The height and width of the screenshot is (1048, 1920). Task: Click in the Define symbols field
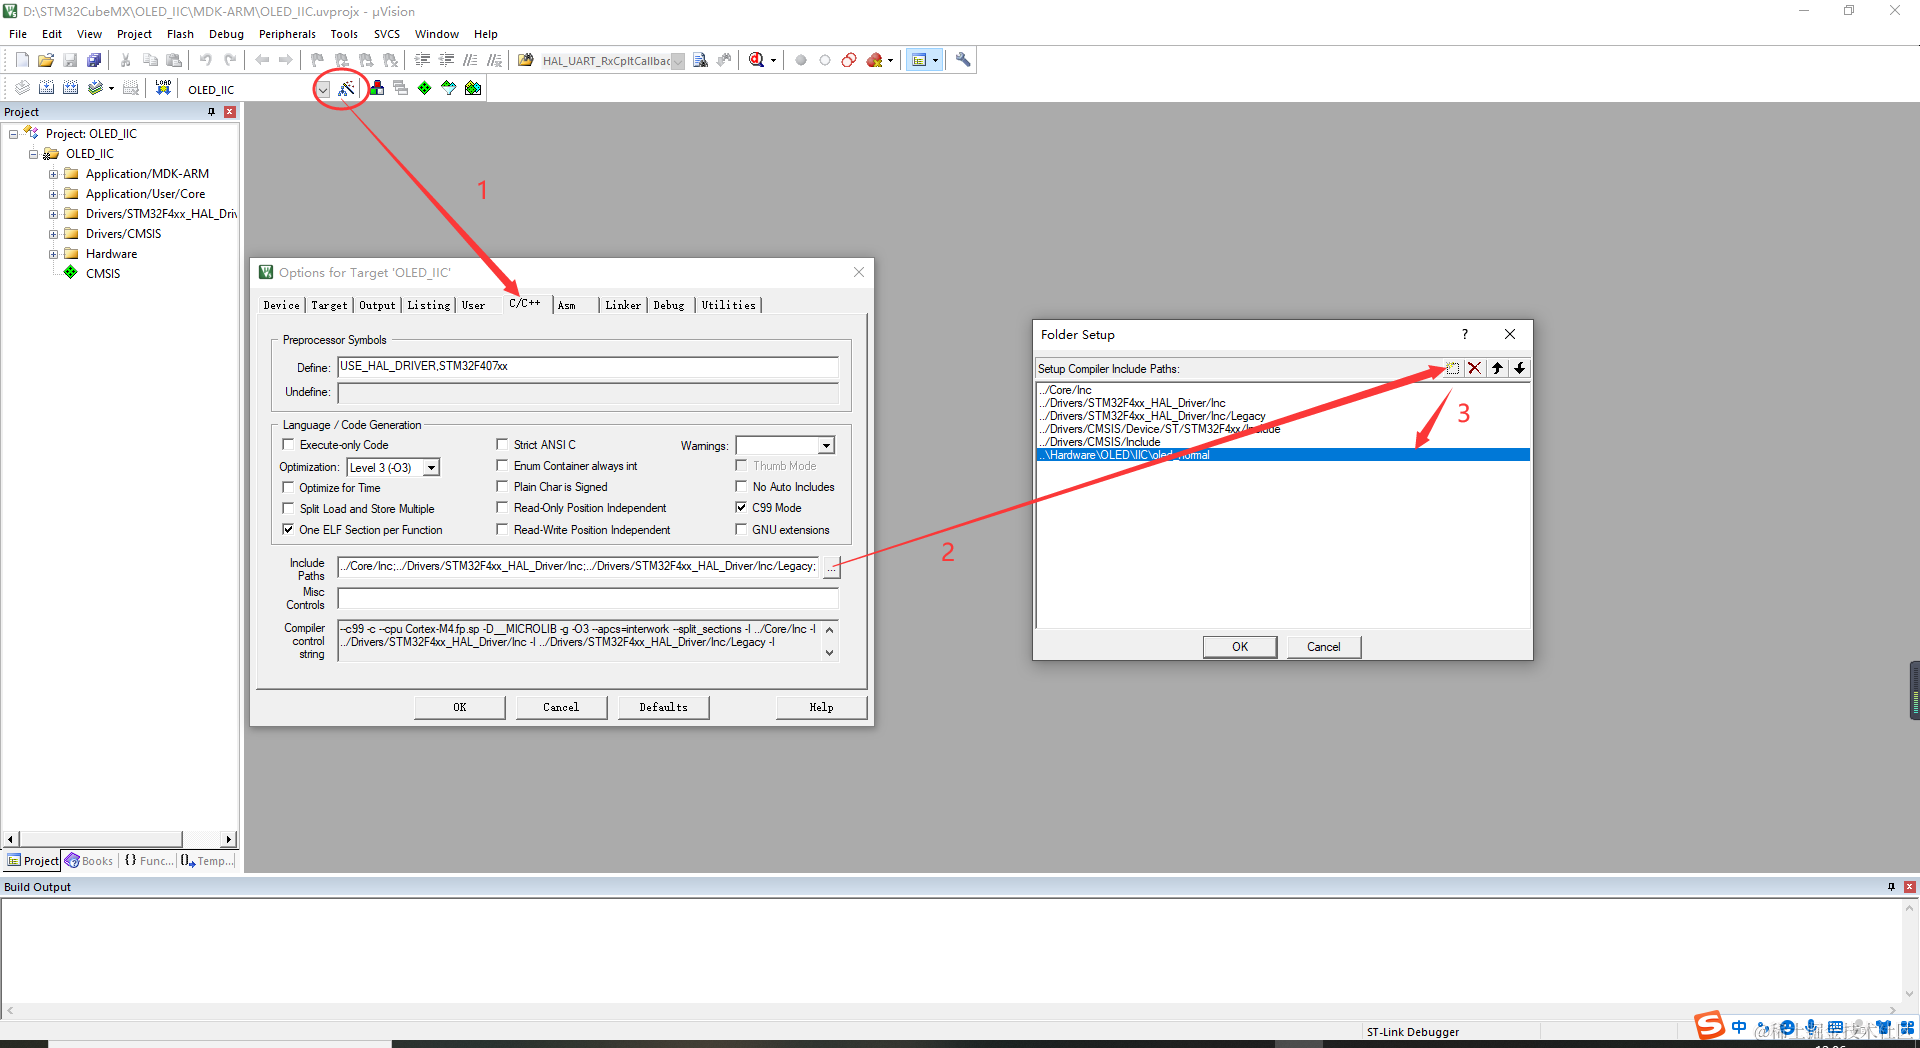click(x=588, y=366)
